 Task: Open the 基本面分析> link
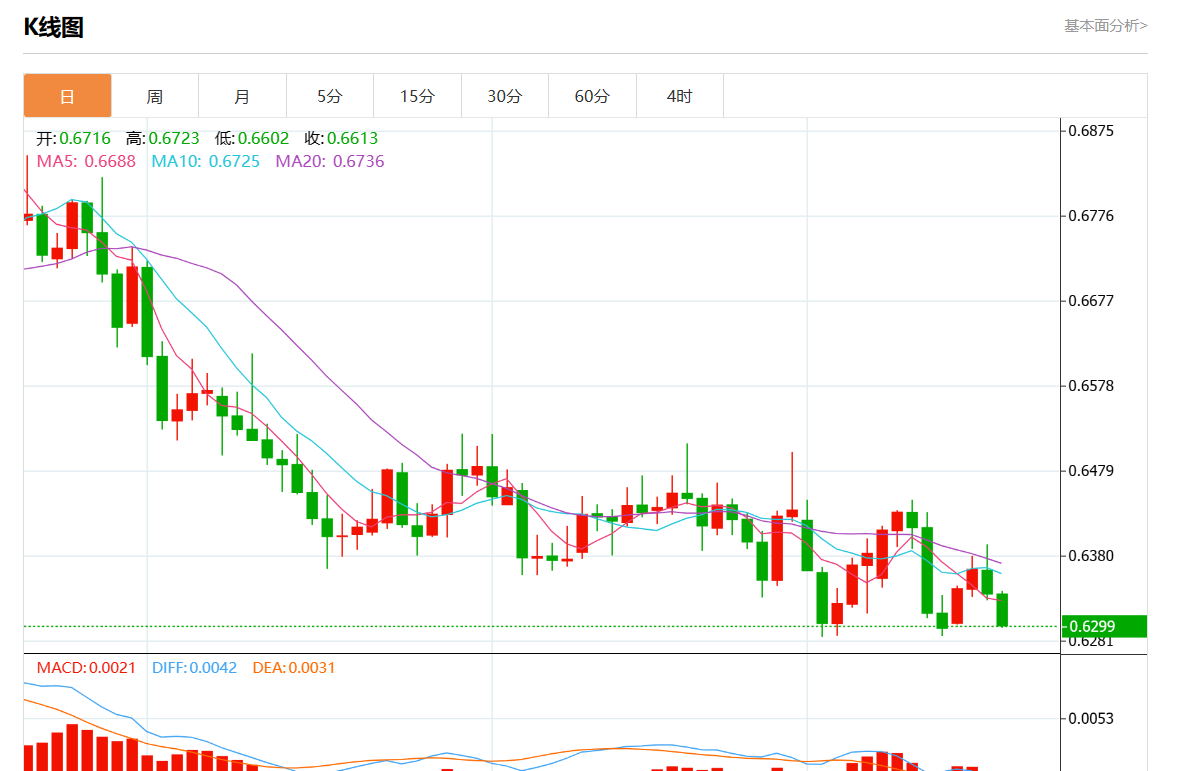coord(1106,26)
